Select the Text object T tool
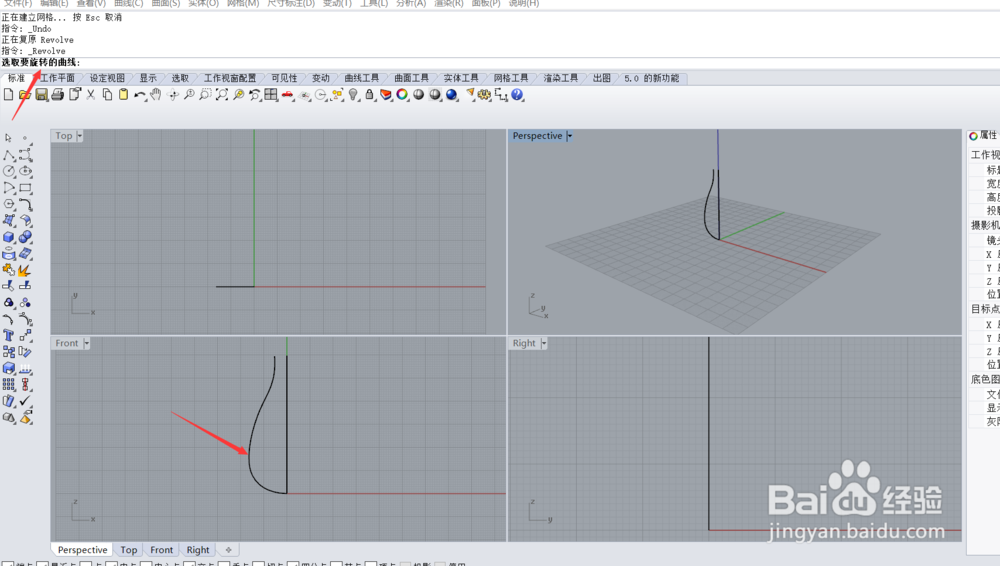 [9, 336]
